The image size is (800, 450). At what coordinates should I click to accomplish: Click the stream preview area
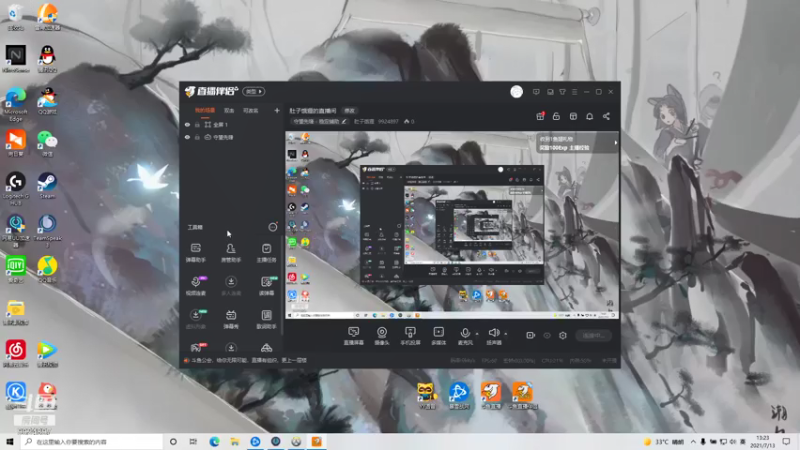coord(452,226)
